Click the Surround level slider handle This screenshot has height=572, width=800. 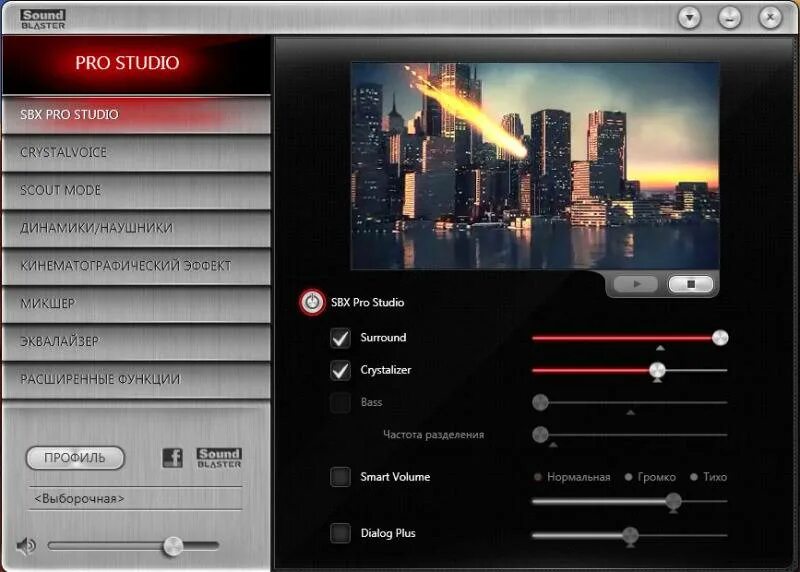pyautogui.click(x=720, y=338)
